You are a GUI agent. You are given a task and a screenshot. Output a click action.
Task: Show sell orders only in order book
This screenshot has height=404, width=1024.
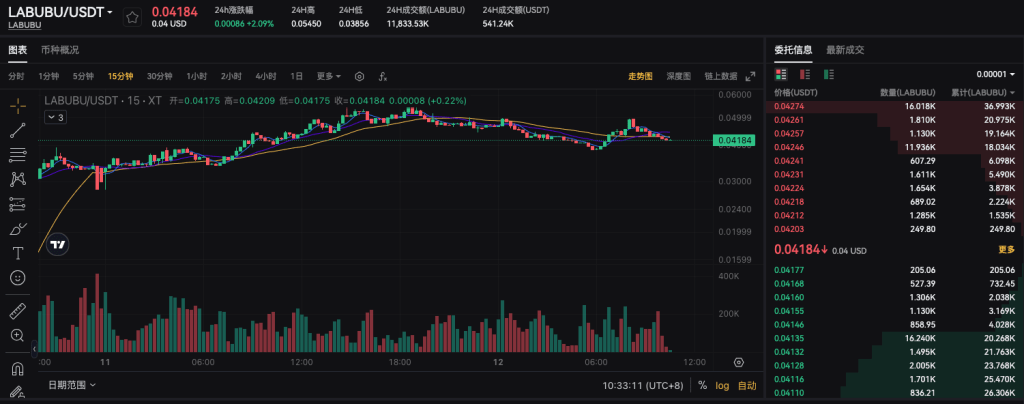click(806, 74)
